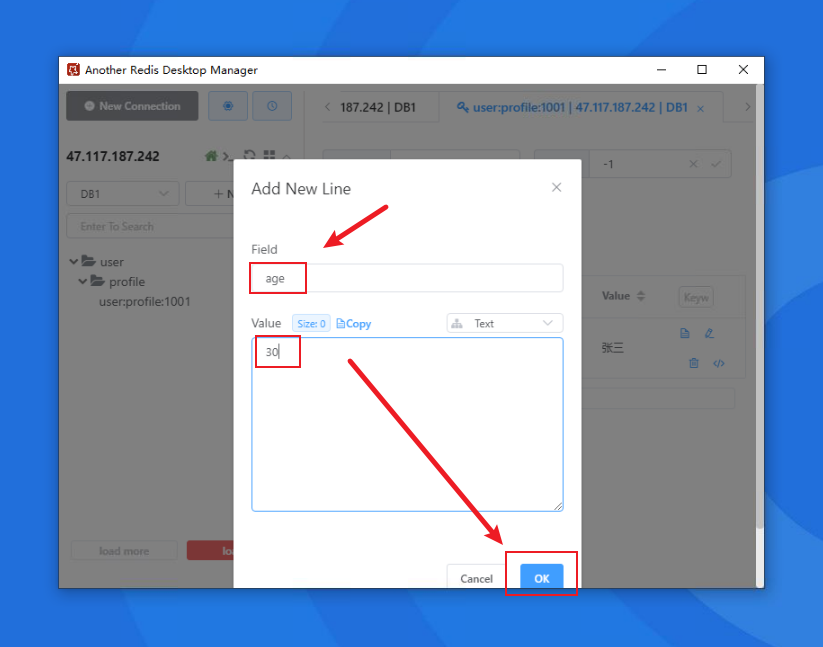Click the Another Redis Desktop Manager app icon
Image resolution: width=823 pixels, height=647 pixels.
(x=73, y=70)
